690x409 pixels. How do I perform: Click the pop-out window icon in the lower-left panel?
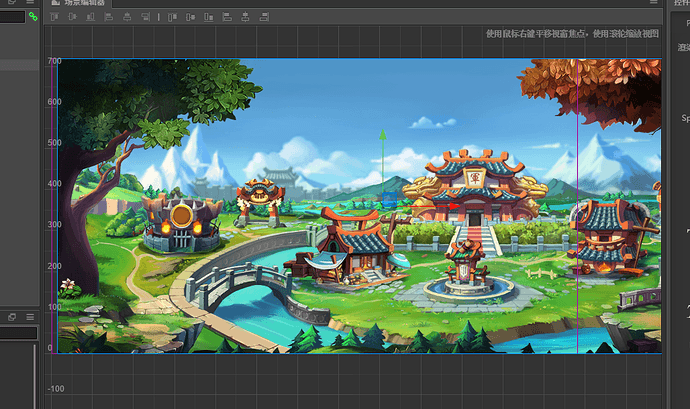tap(12, 317)
